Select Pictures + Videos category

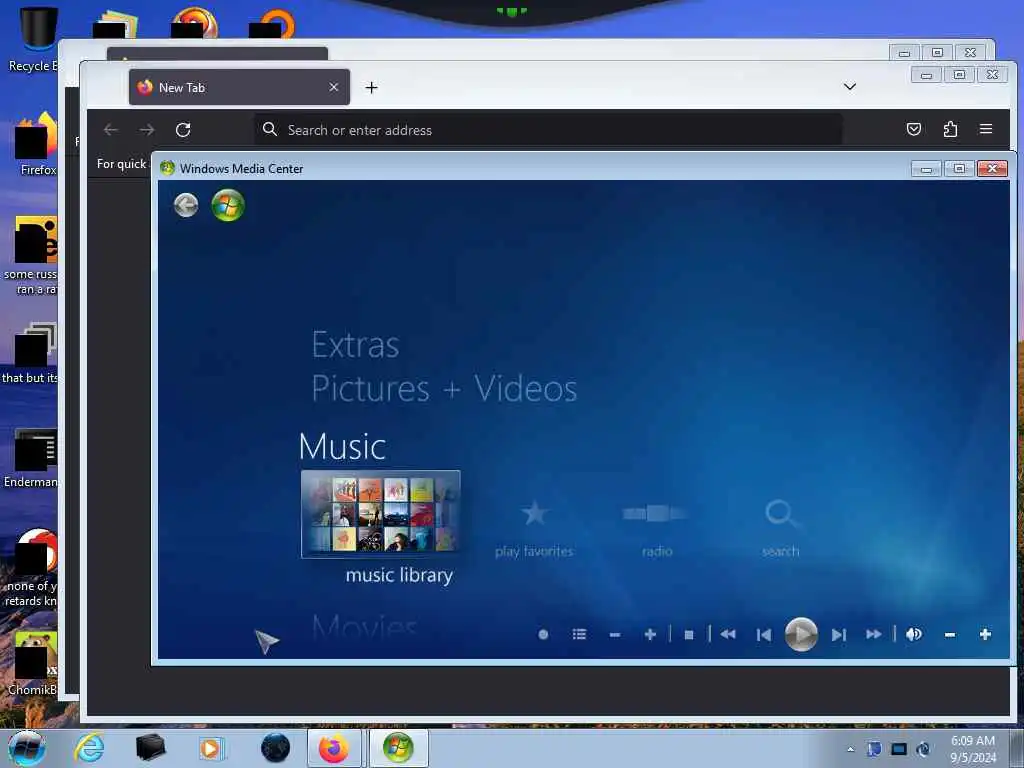(x=444, y=389)
